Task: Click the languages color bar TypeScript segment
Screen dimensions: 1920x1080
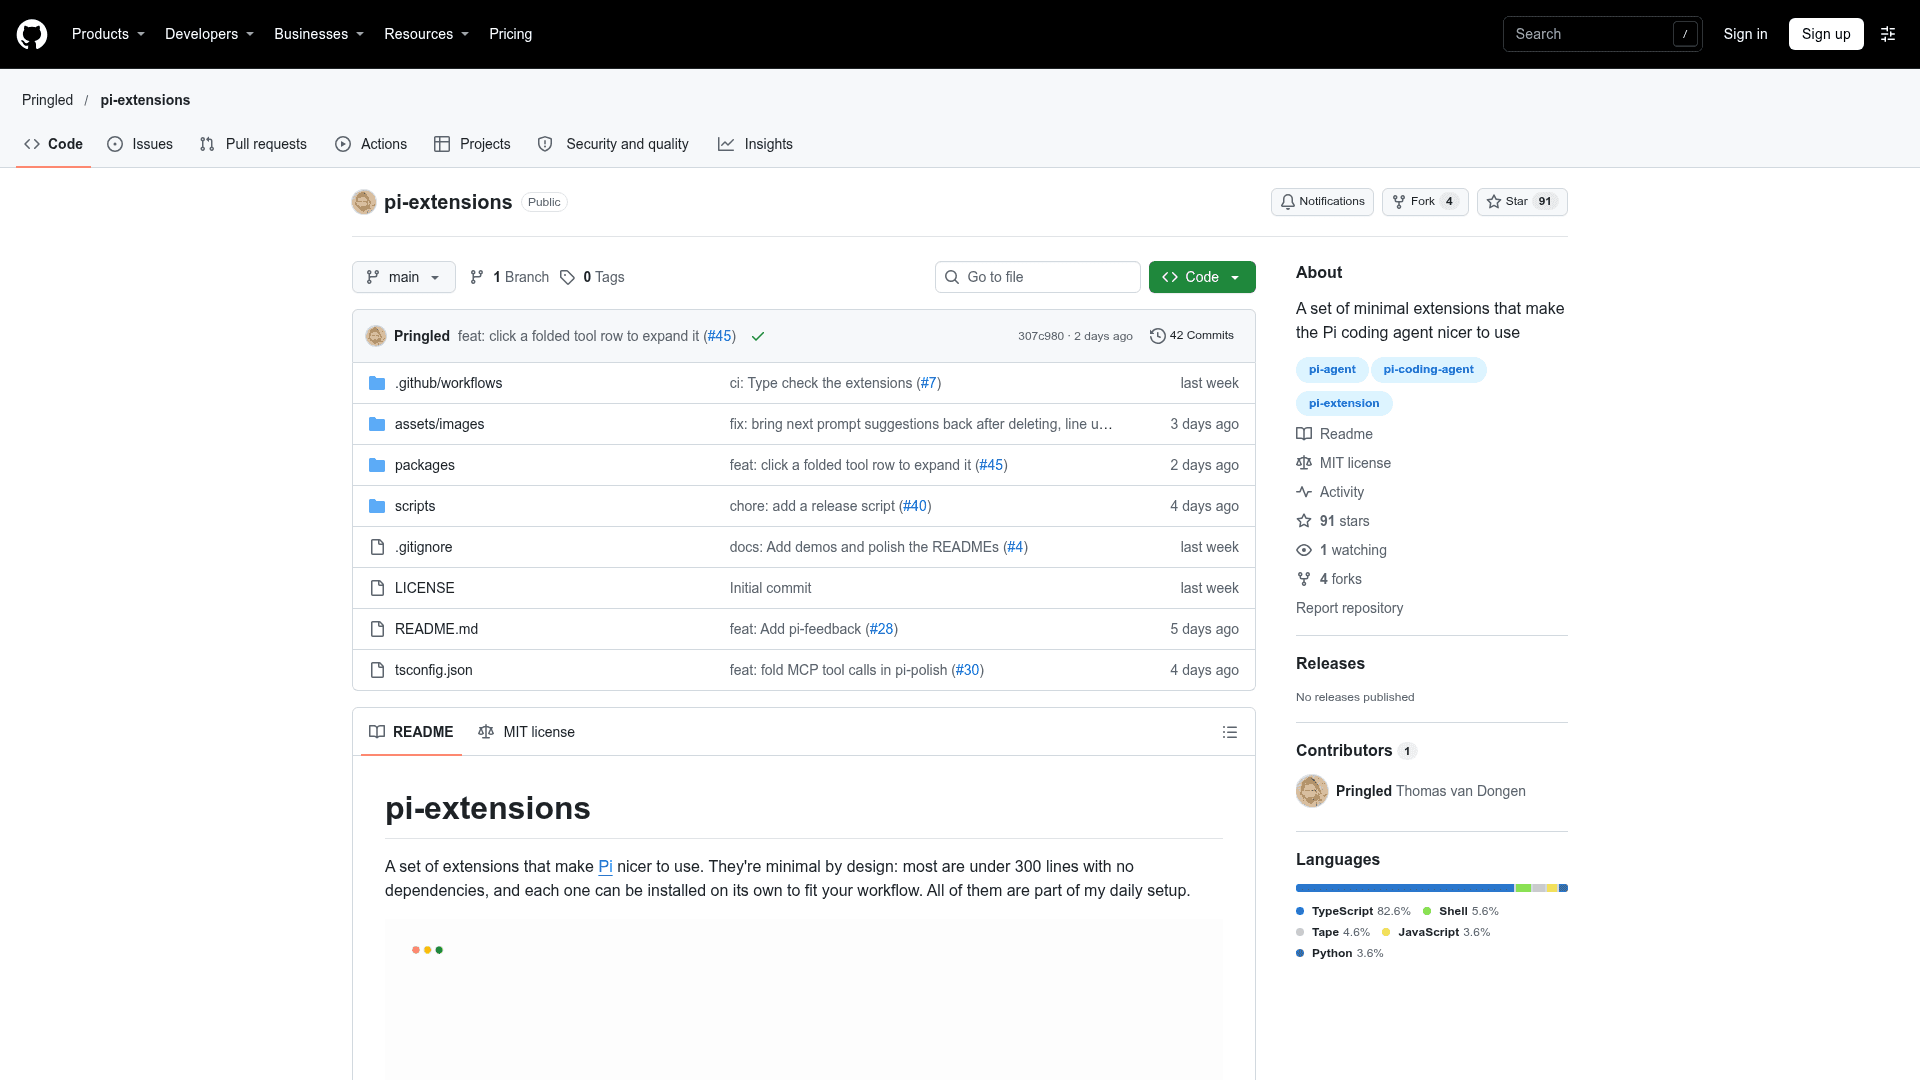Action: coord(1405,888)
